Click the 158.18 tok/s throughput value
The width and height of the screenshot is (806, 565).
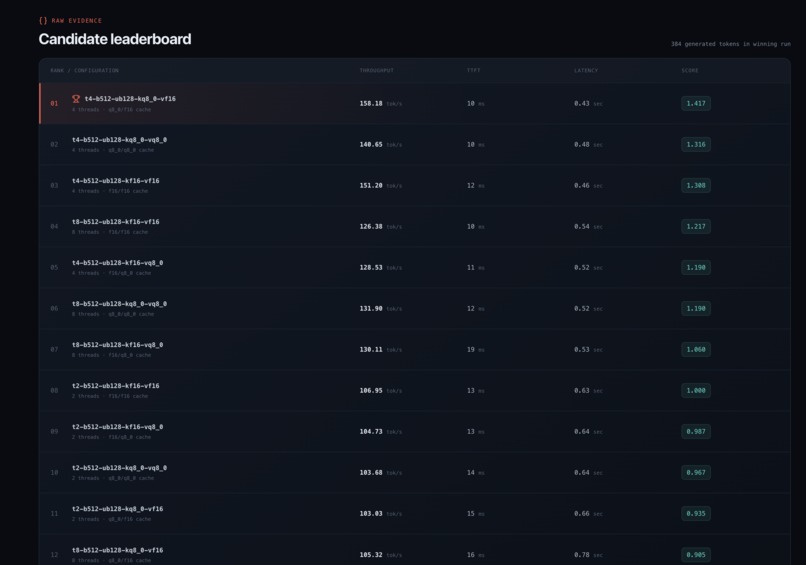381,103
